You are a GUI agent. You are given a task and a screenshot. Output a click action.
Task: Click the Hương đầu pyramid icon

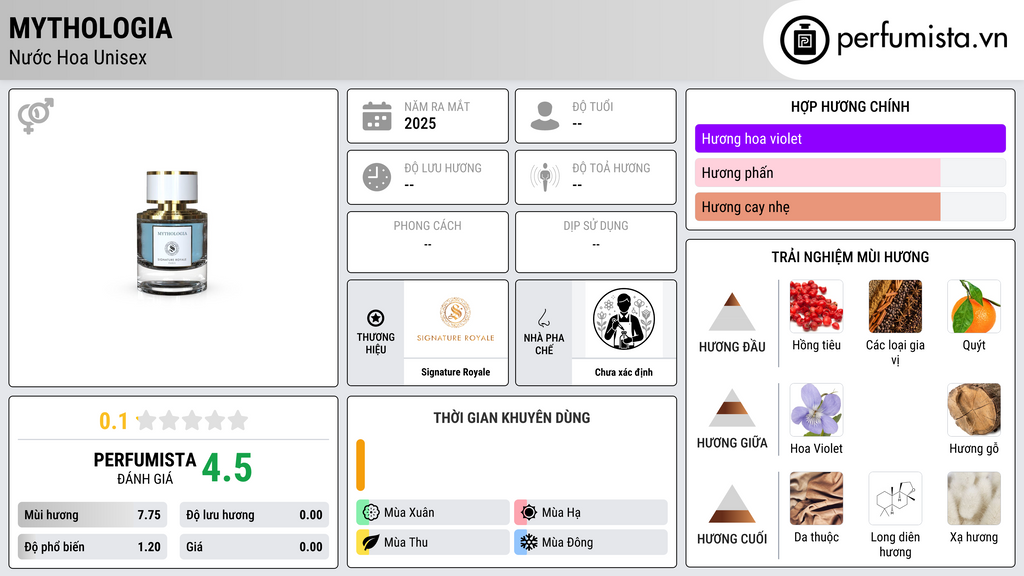[732, 312]
